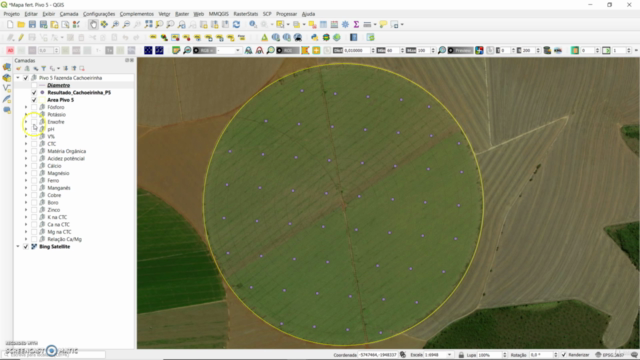Open the processing toolbox gear icon
The height and width of the screenshot is (360, 640).
[x=345, y=25]
